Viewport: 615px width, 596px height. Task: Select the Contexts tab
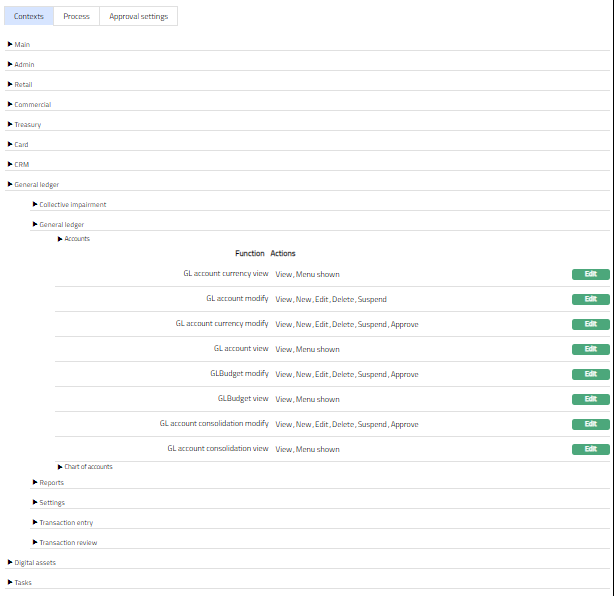coord(28,16)
